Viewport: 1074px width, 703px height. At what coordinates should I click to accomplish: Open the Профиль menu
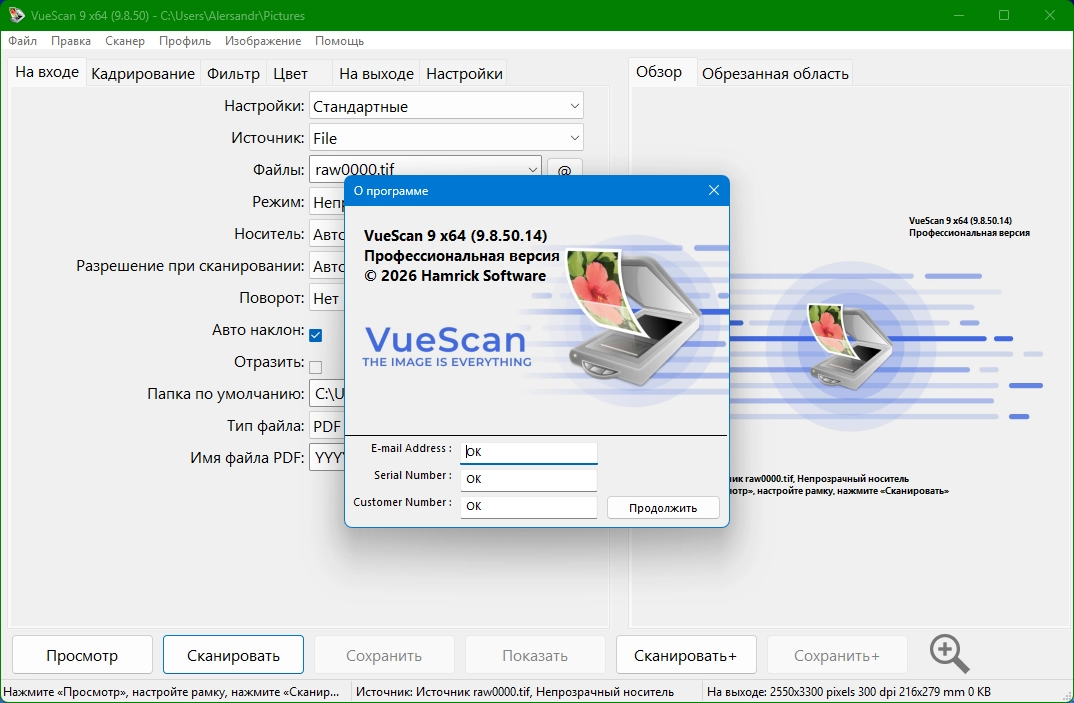click(x=185, y=40)
